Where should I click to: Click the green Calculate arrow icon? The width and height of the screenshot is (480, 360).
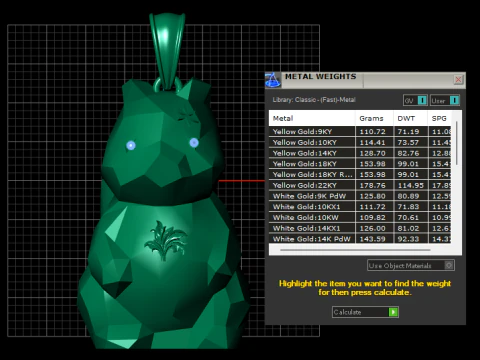tap(393, 312)
